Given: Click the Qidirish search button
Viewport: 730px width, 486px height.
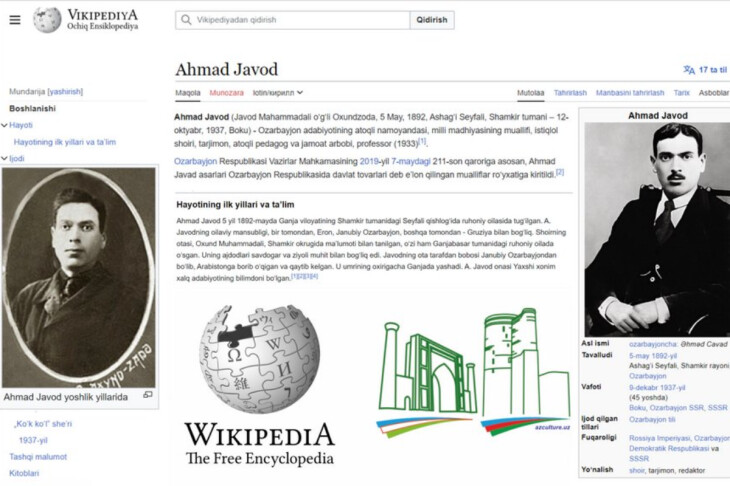Looking at the screenshot, I should 432,20.
